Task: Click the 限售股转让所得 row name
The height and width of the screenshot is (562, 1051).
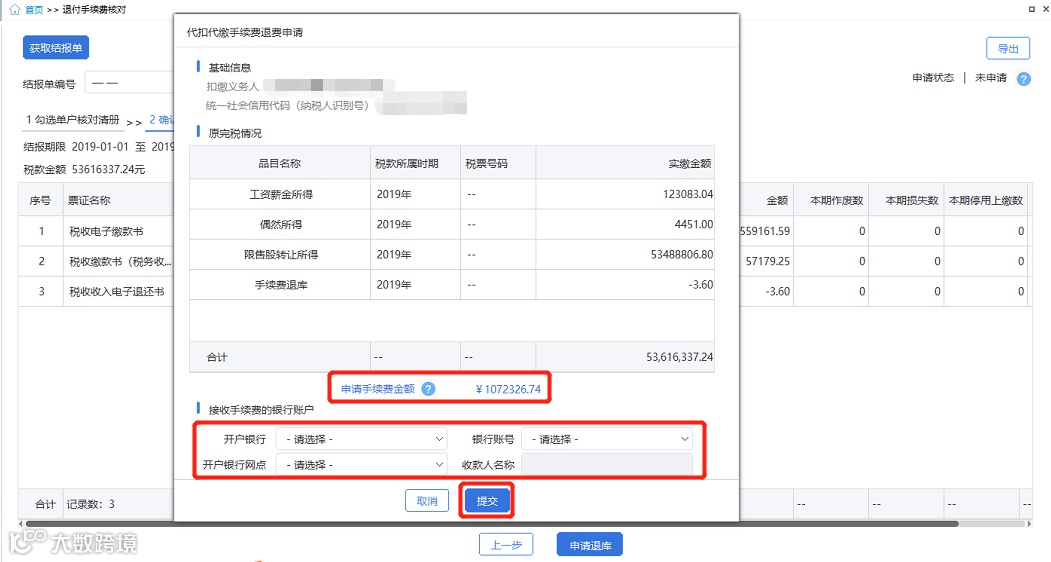Action: coord(281,255)
